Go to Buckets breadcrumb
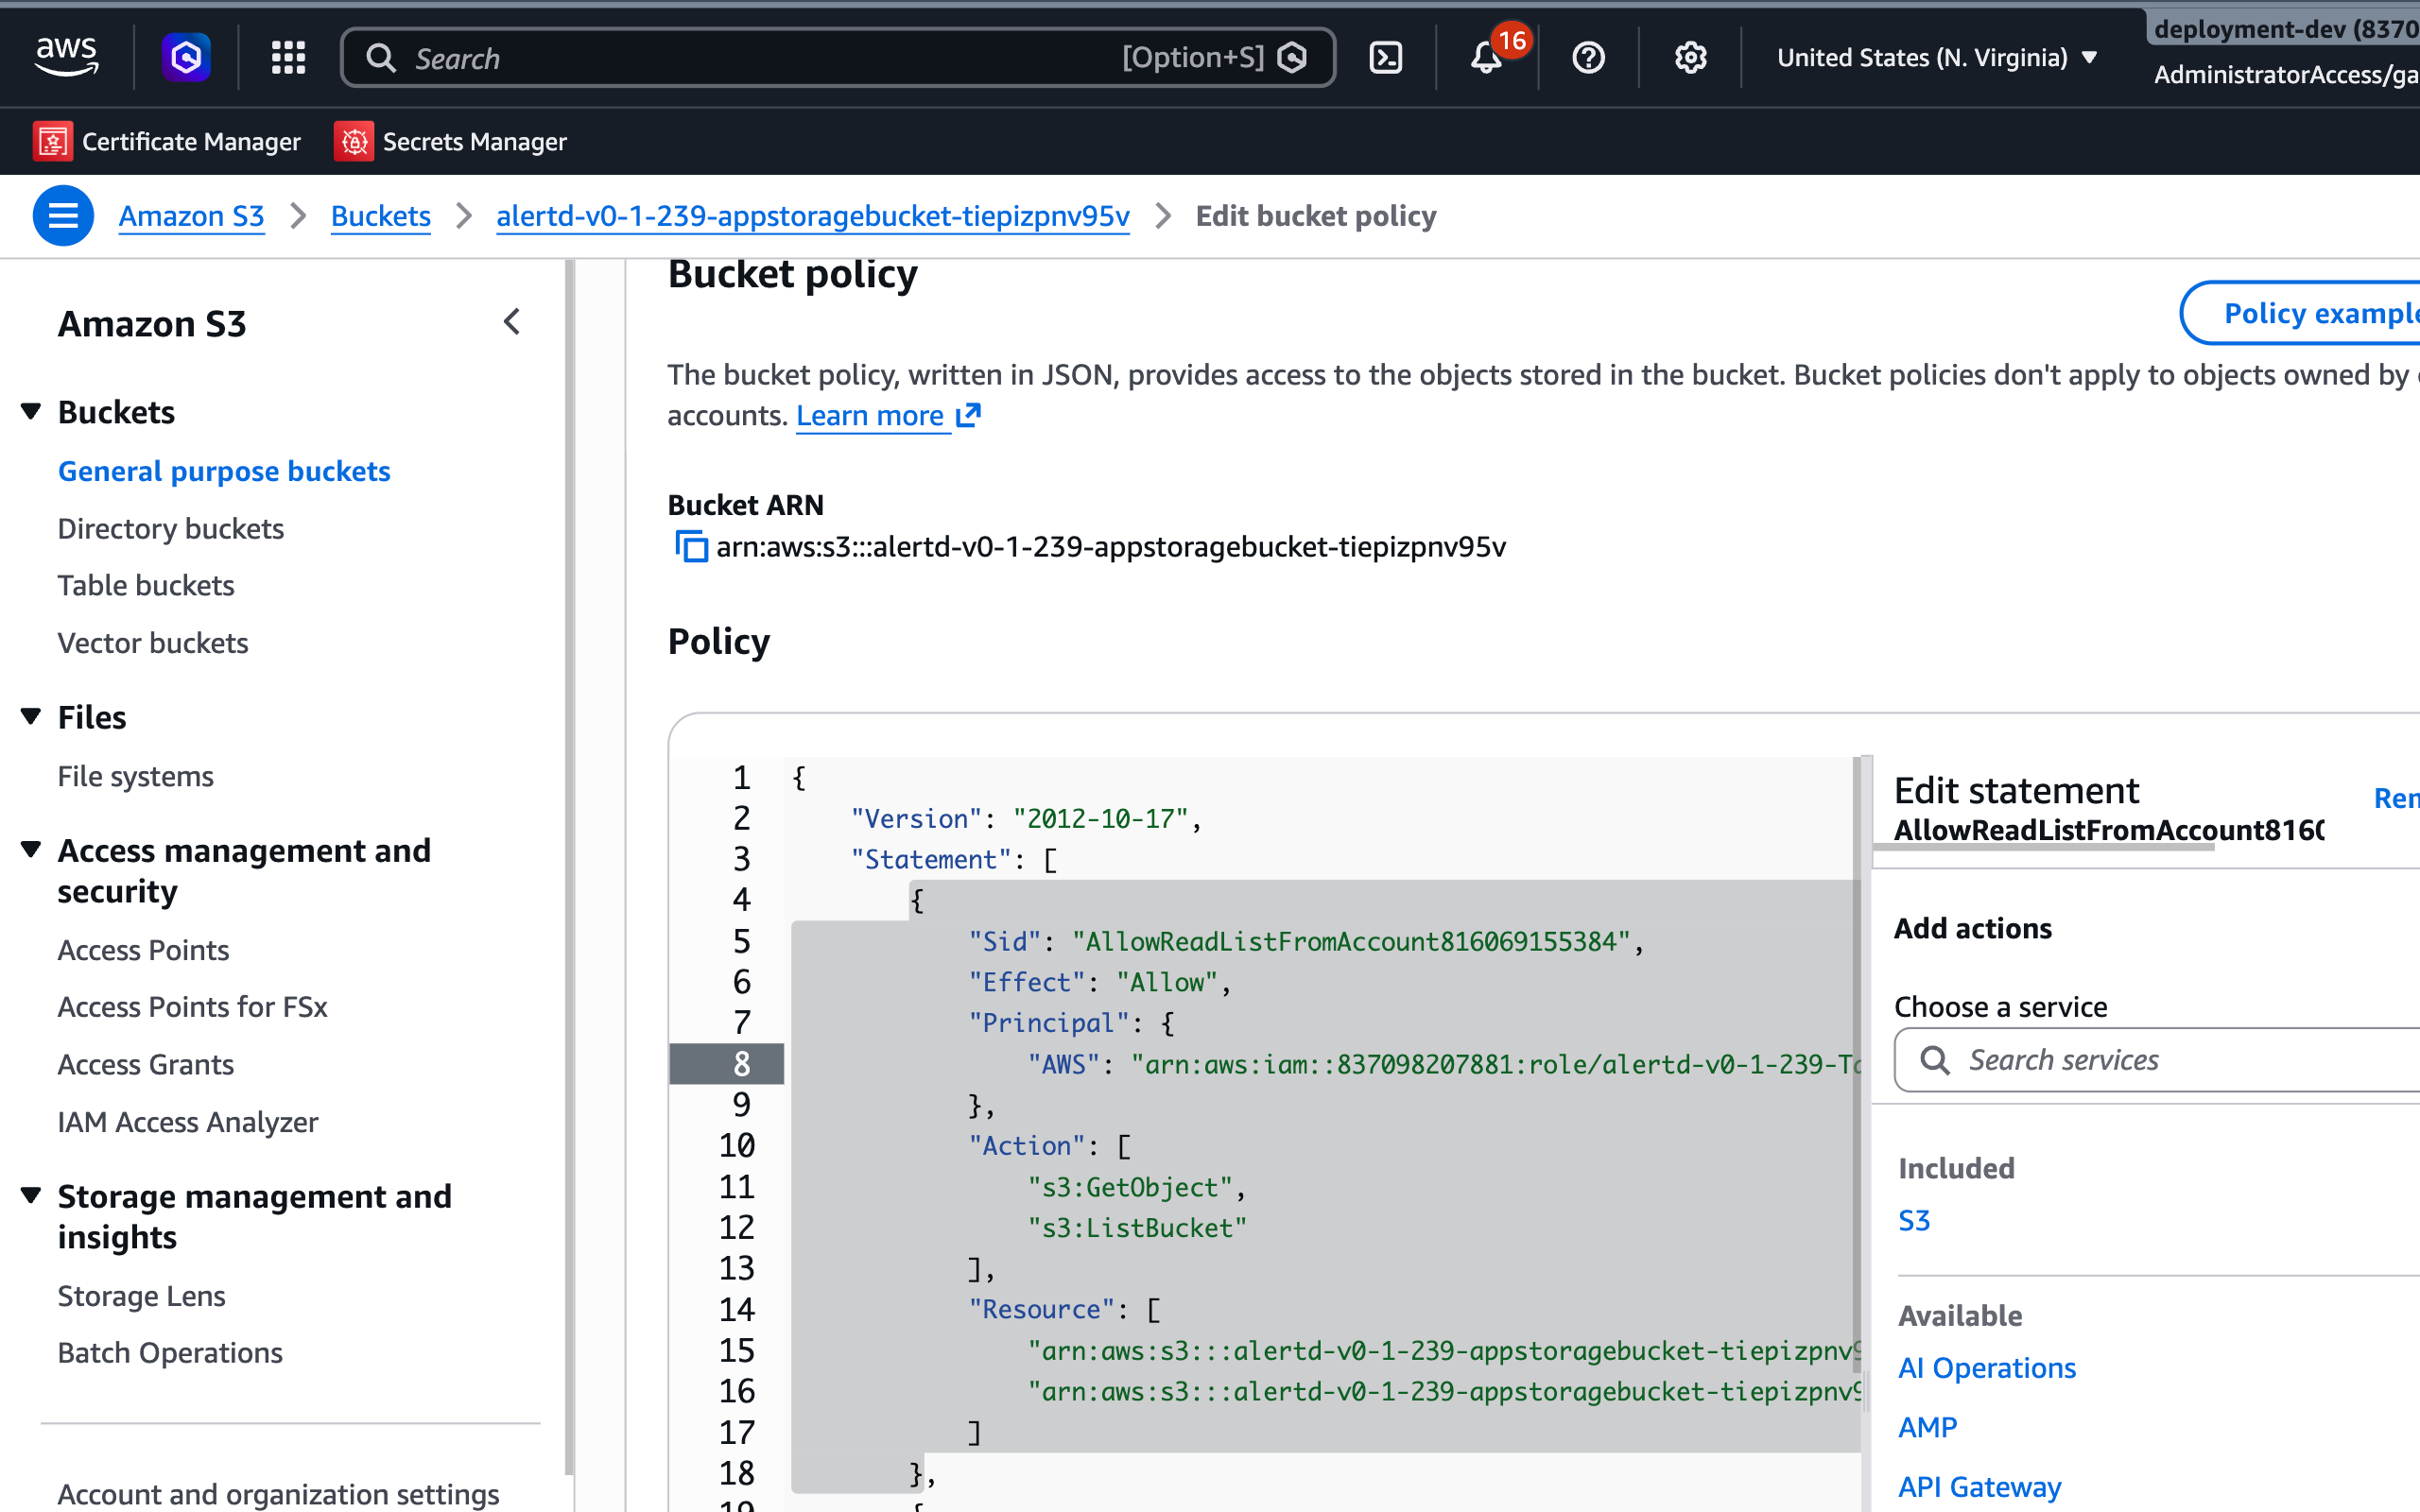The image size is (2420, 1512). [x=380, y=215]
